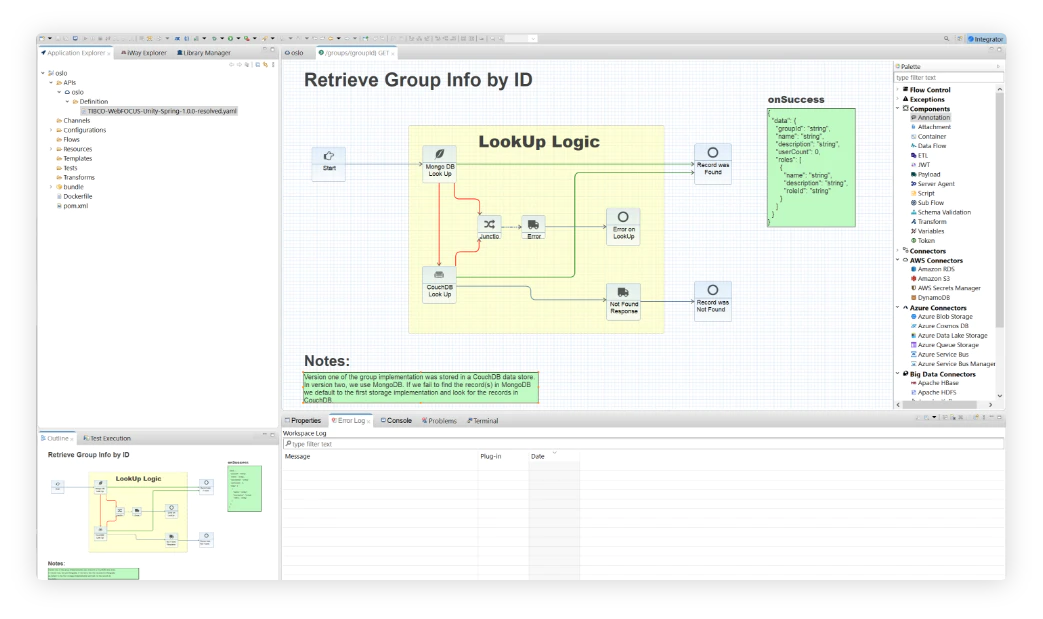Screen dimensions: 1043x619
Task: Open the Properties tab
Action: pyautogui.click(x=303, y=421)
